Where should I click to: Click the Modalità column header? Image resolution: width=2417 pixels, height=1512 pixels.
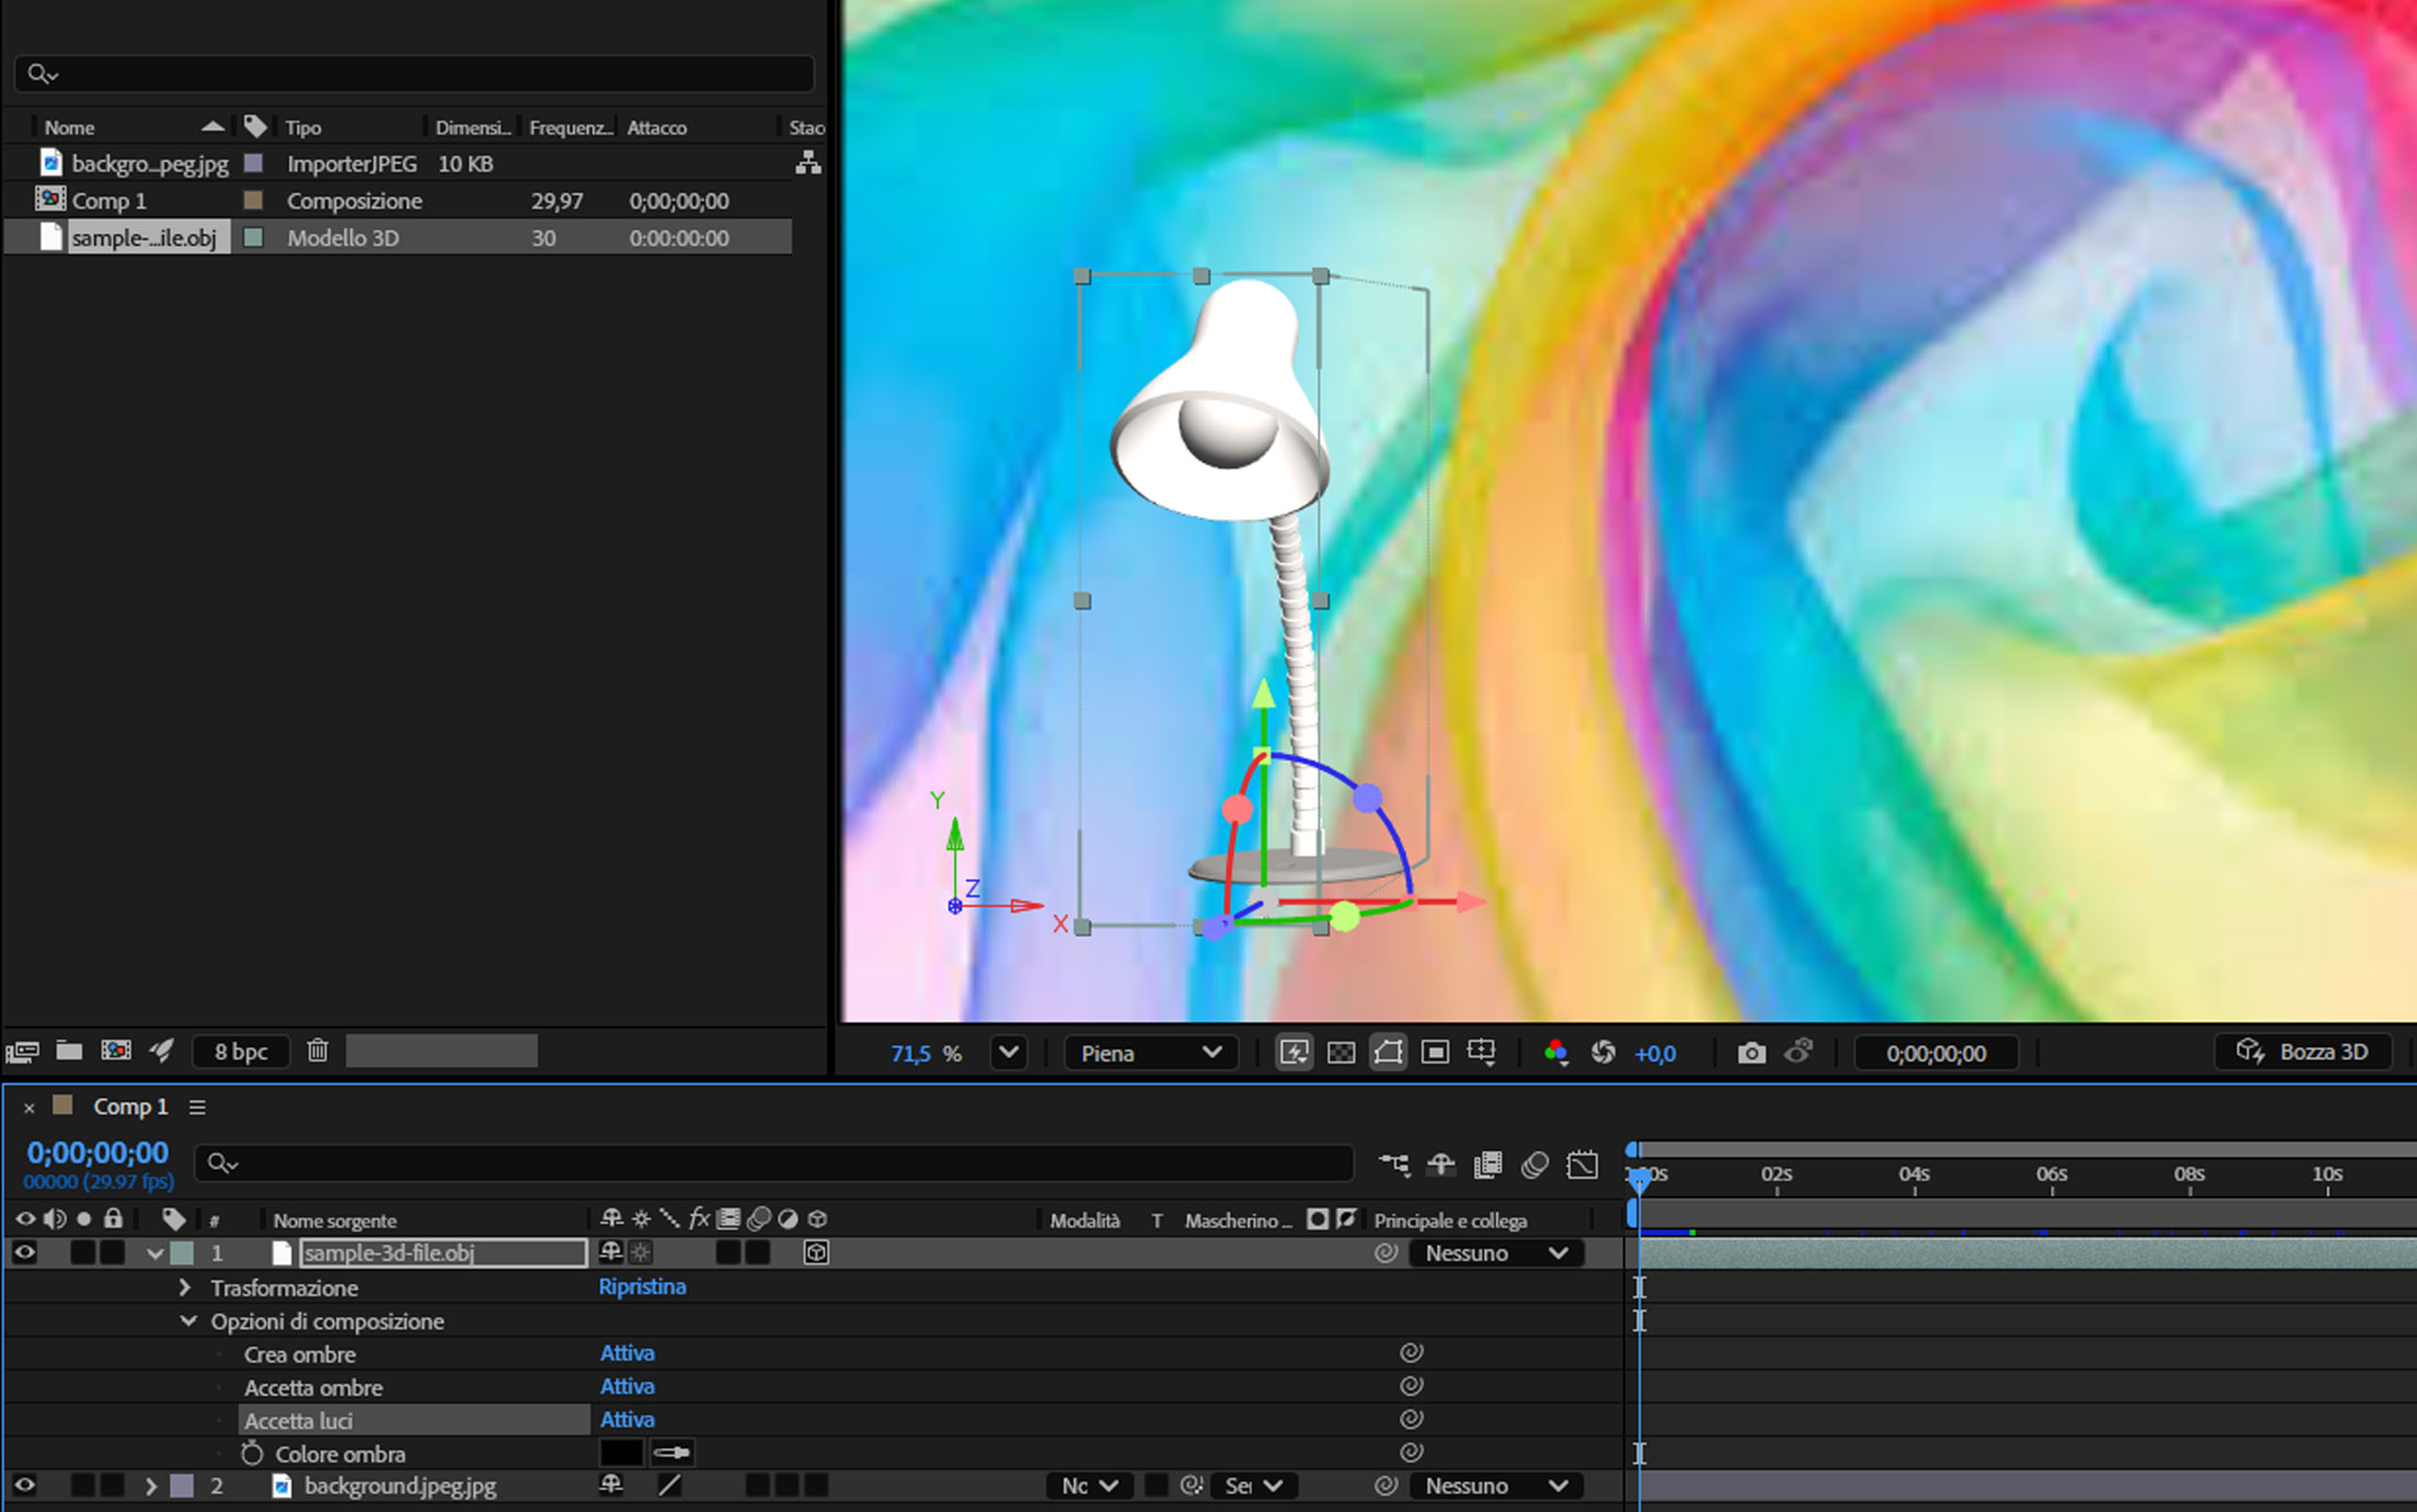click(1084, 1220)
